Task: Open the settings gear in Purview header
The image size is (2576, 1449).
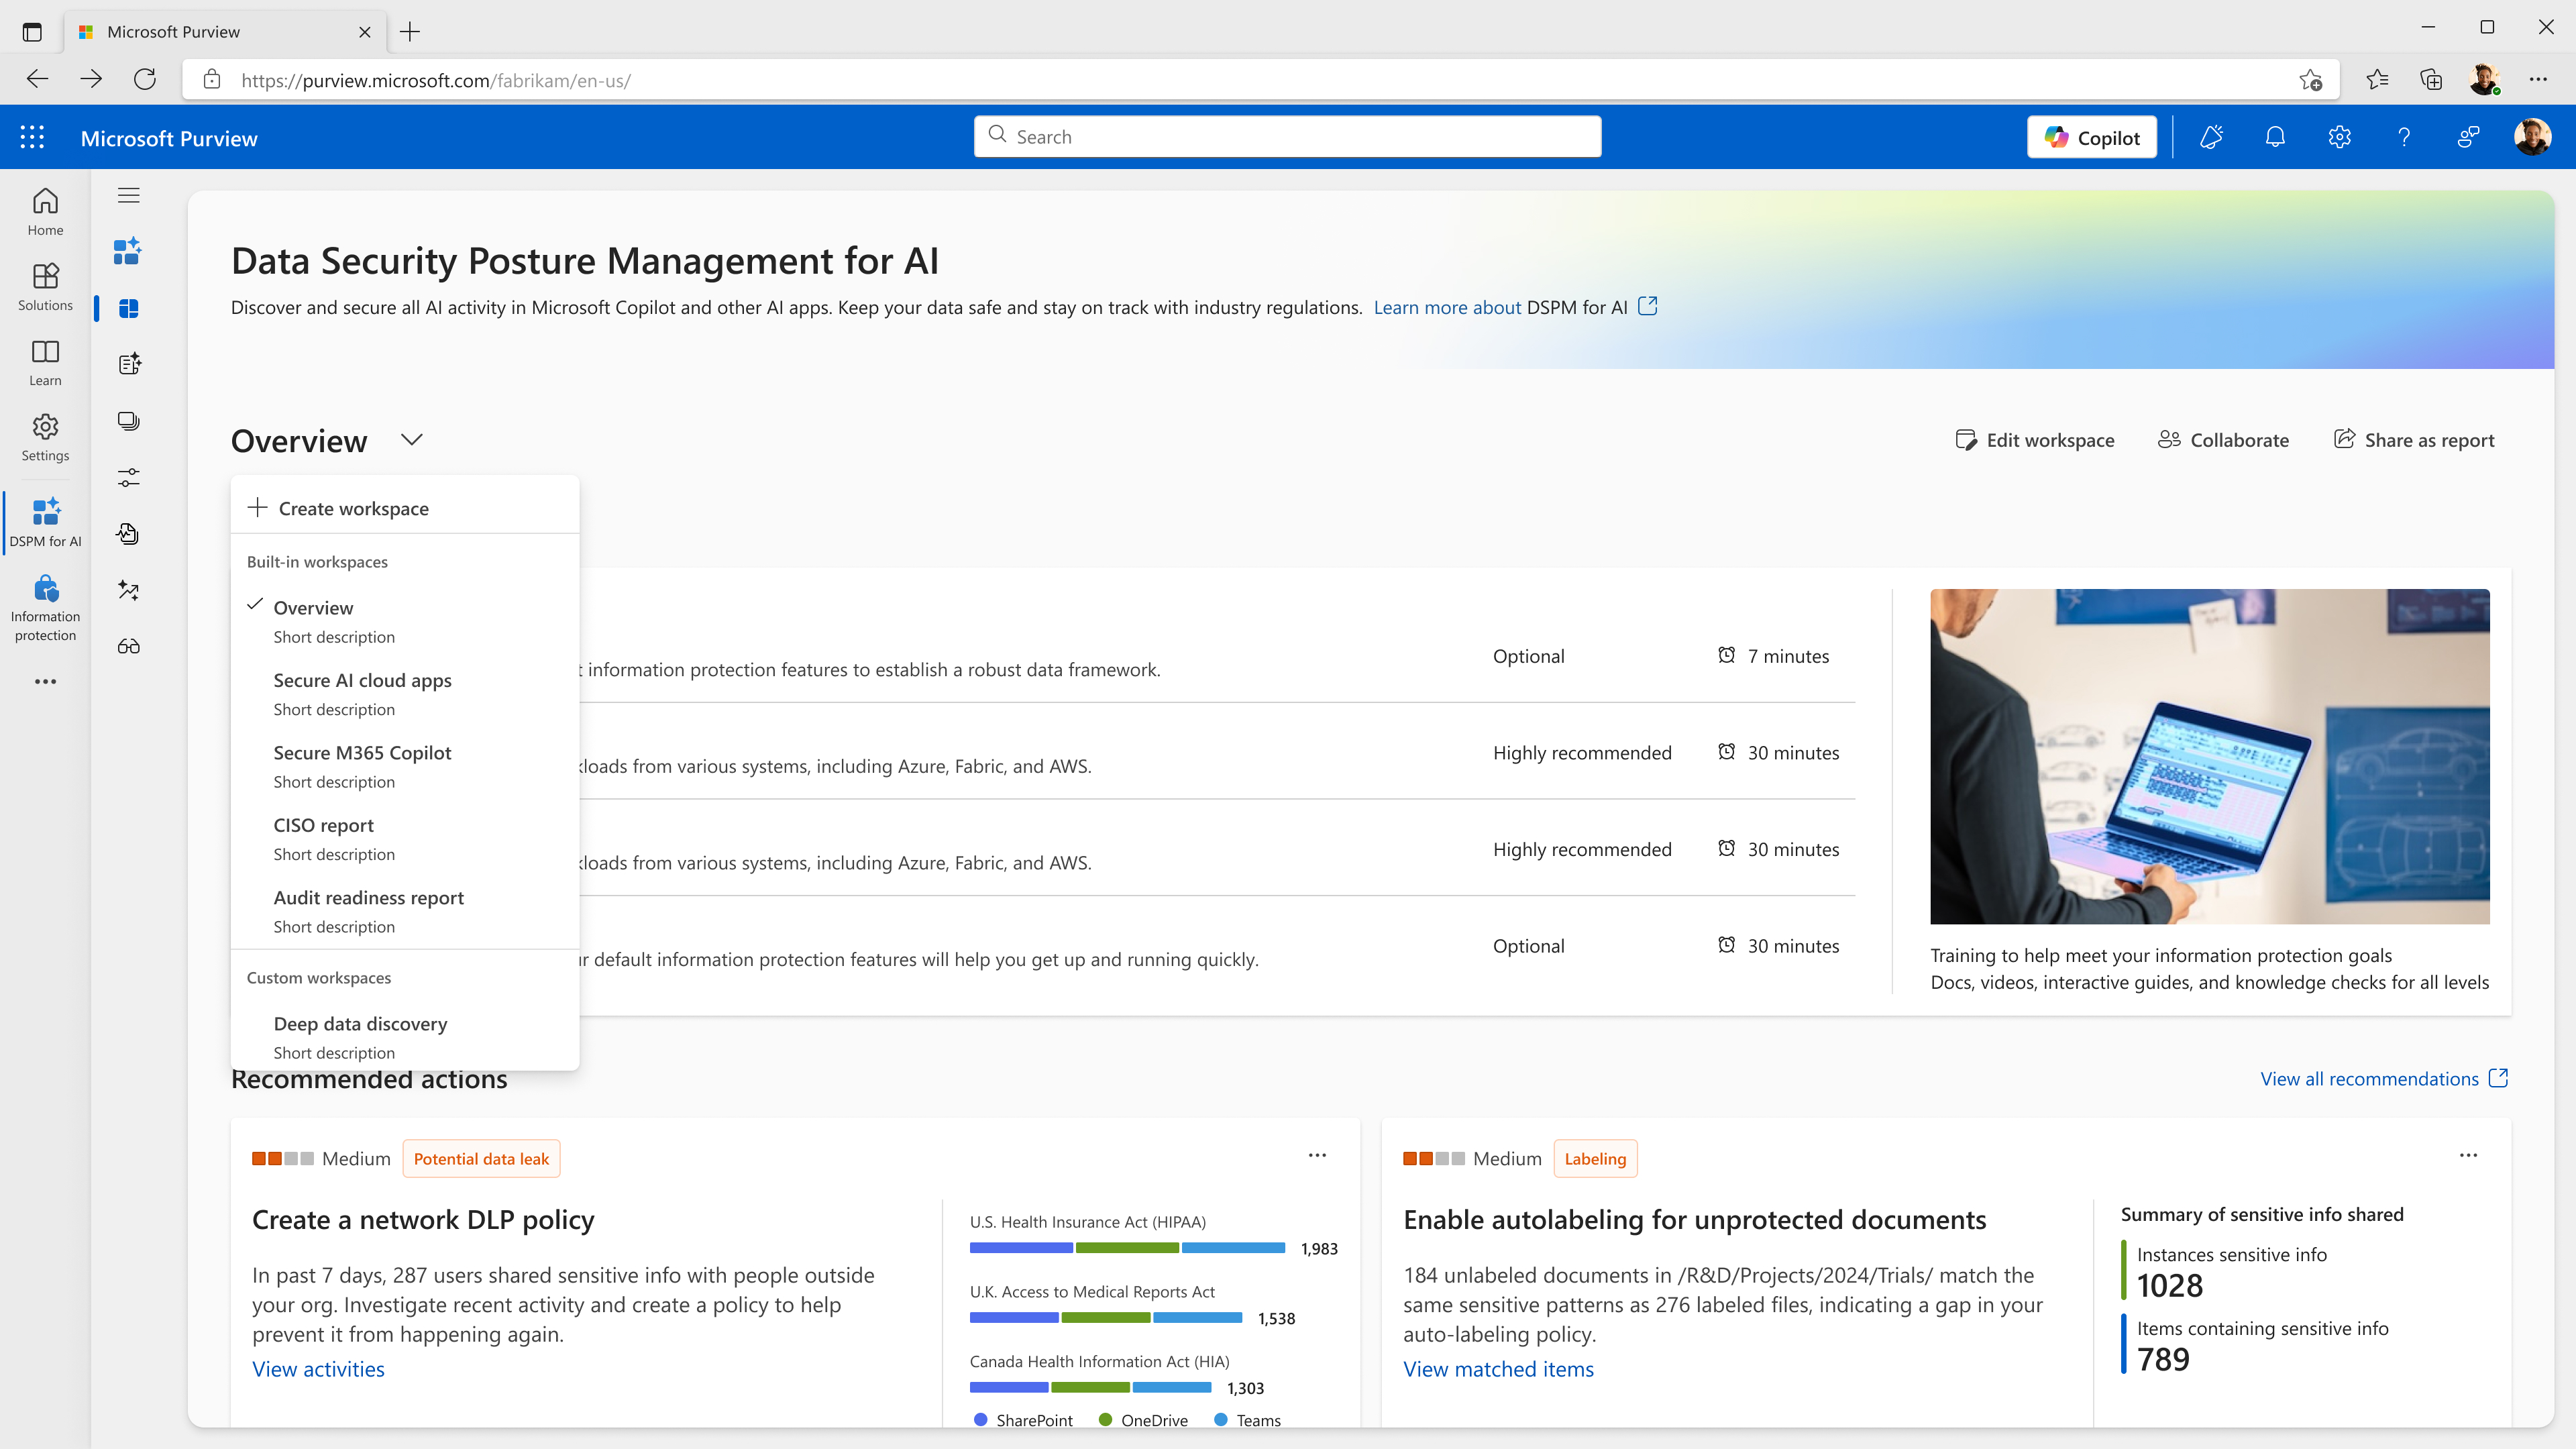Action: pyautogui.click(x=2339, y=137)
